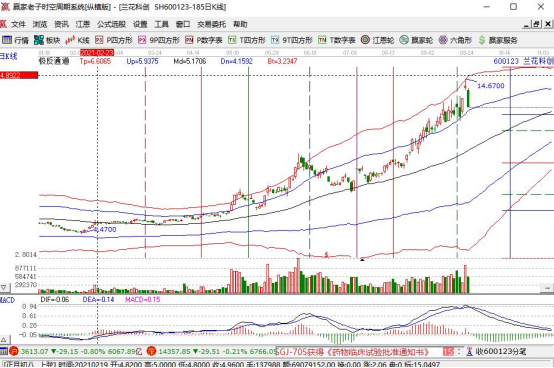Open the T数字表 tool
The image size is (554, 368).
click(x=337, y=40)
